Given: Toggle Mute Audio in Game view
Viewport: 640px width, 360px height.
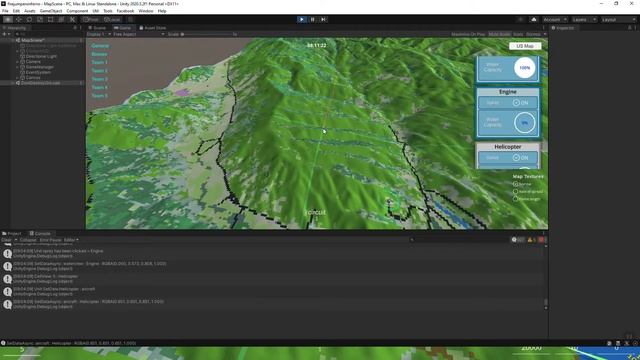Looking at the screenshot, I should (500, 34).
